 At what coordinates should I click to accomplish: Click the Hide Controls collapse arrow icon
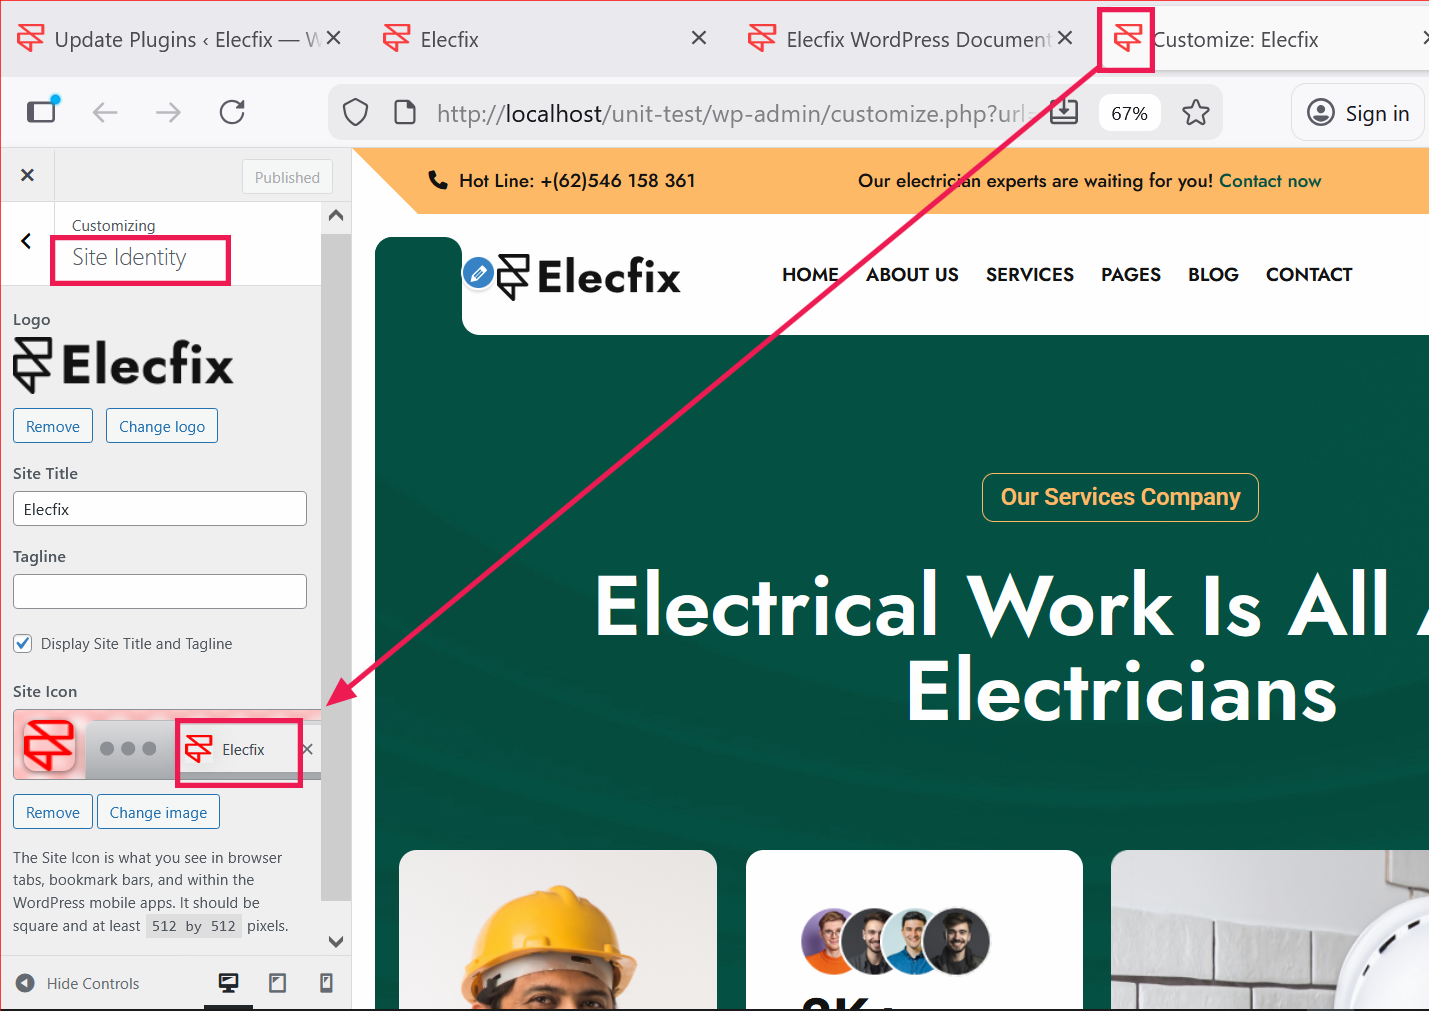point(26,983)
